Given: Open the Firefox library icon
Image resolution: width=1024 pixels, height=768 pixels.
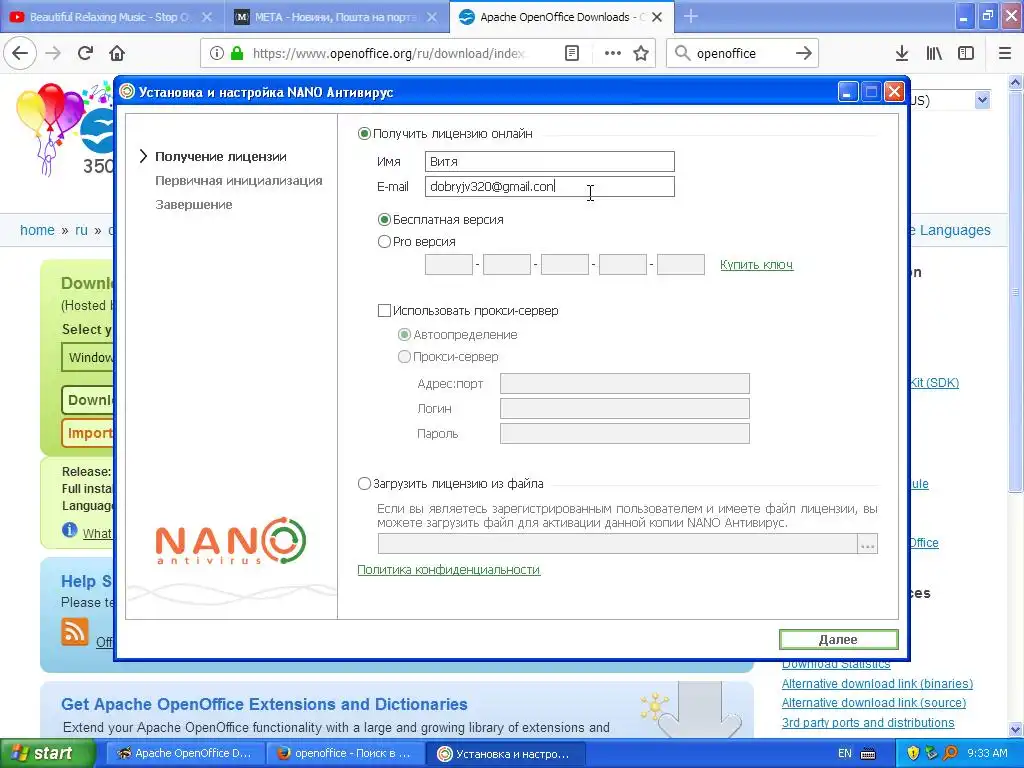Looking at the screenshot, I should tap(934, 53).
